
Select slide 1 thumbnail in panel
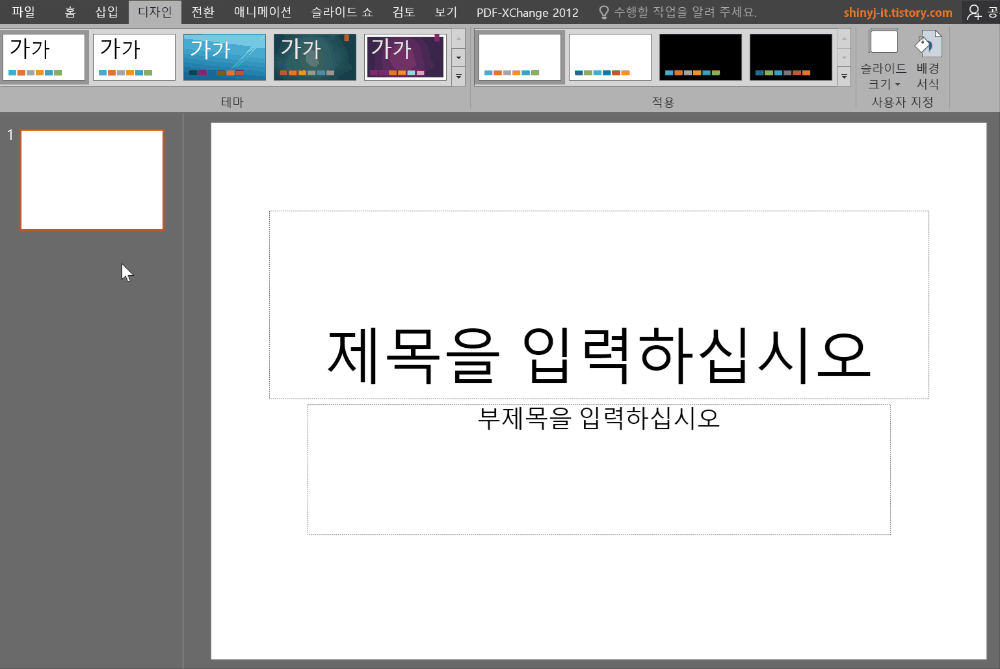[x=92, y=180]
